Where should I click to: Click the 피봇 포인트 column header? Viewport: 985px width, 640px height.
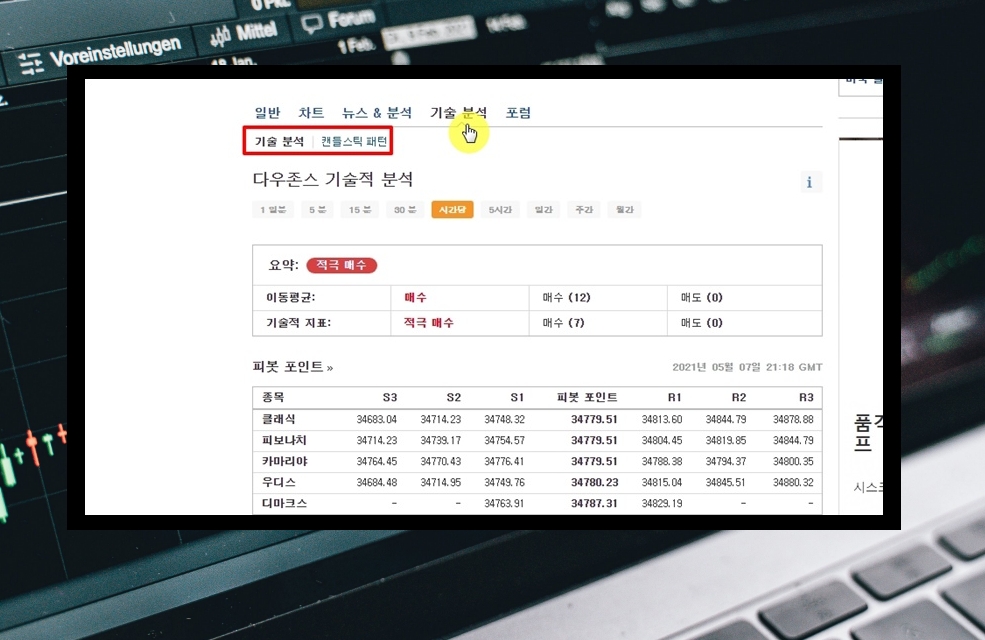(587, 397)
